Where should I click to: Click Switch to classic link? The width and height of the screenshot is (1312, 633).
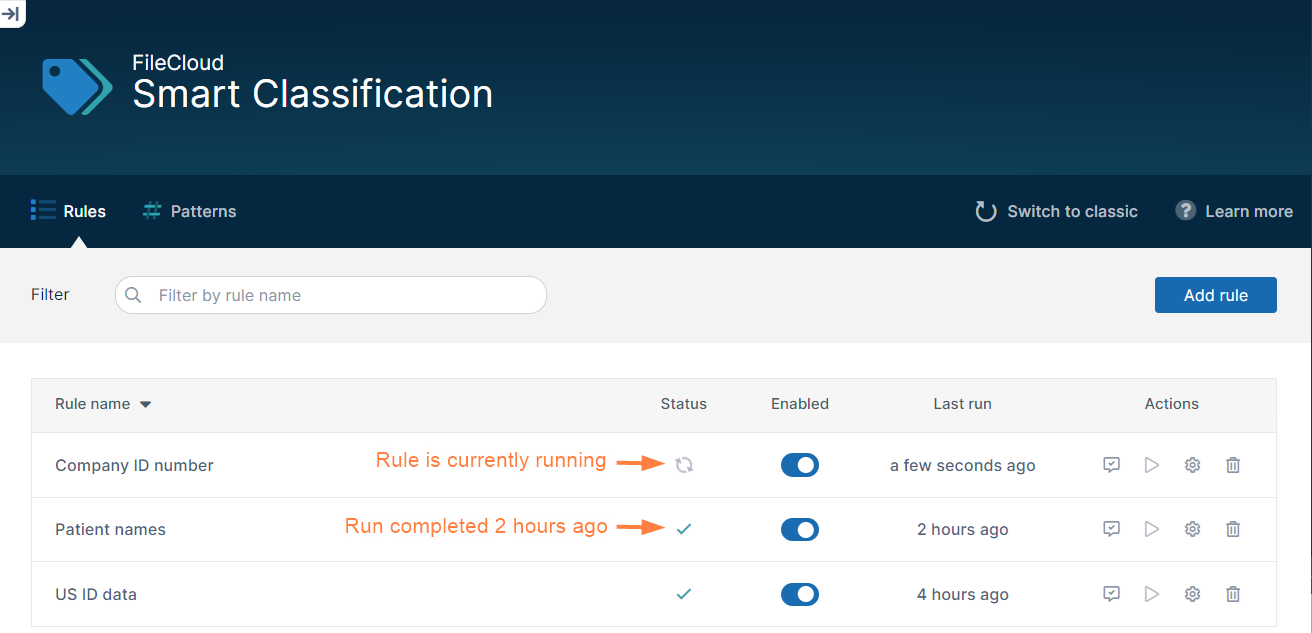point(1057,211)
